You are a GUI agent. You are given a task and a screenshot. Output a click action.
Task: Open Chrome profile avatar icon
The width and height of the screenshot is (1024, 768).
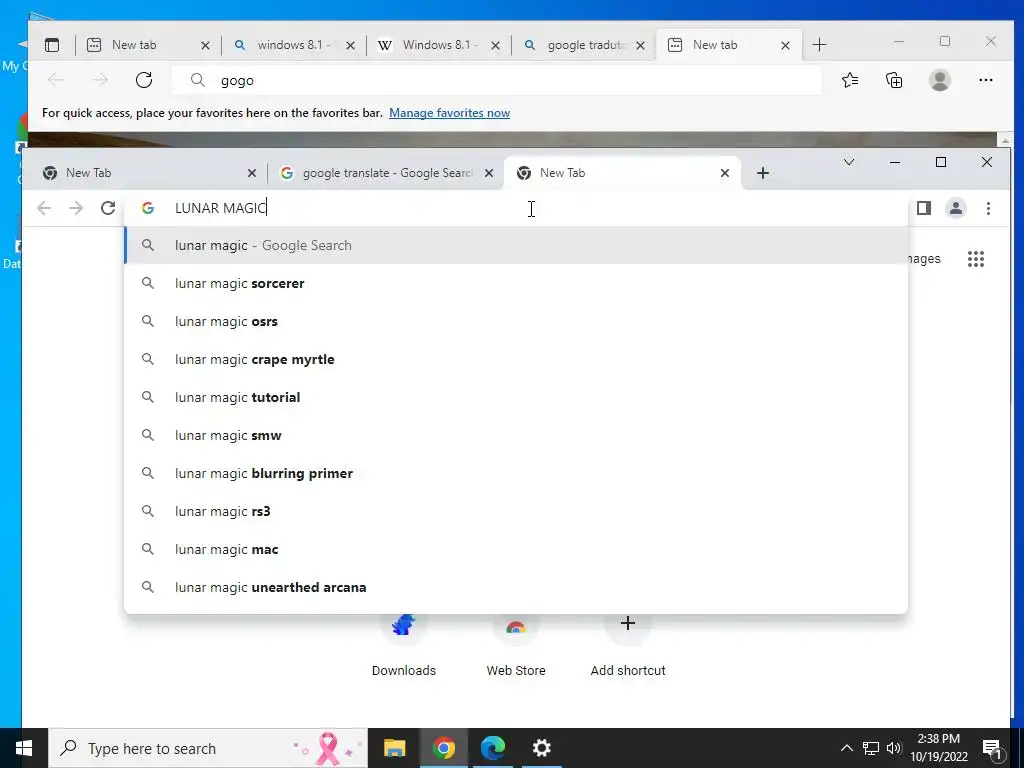click(955, 208)
